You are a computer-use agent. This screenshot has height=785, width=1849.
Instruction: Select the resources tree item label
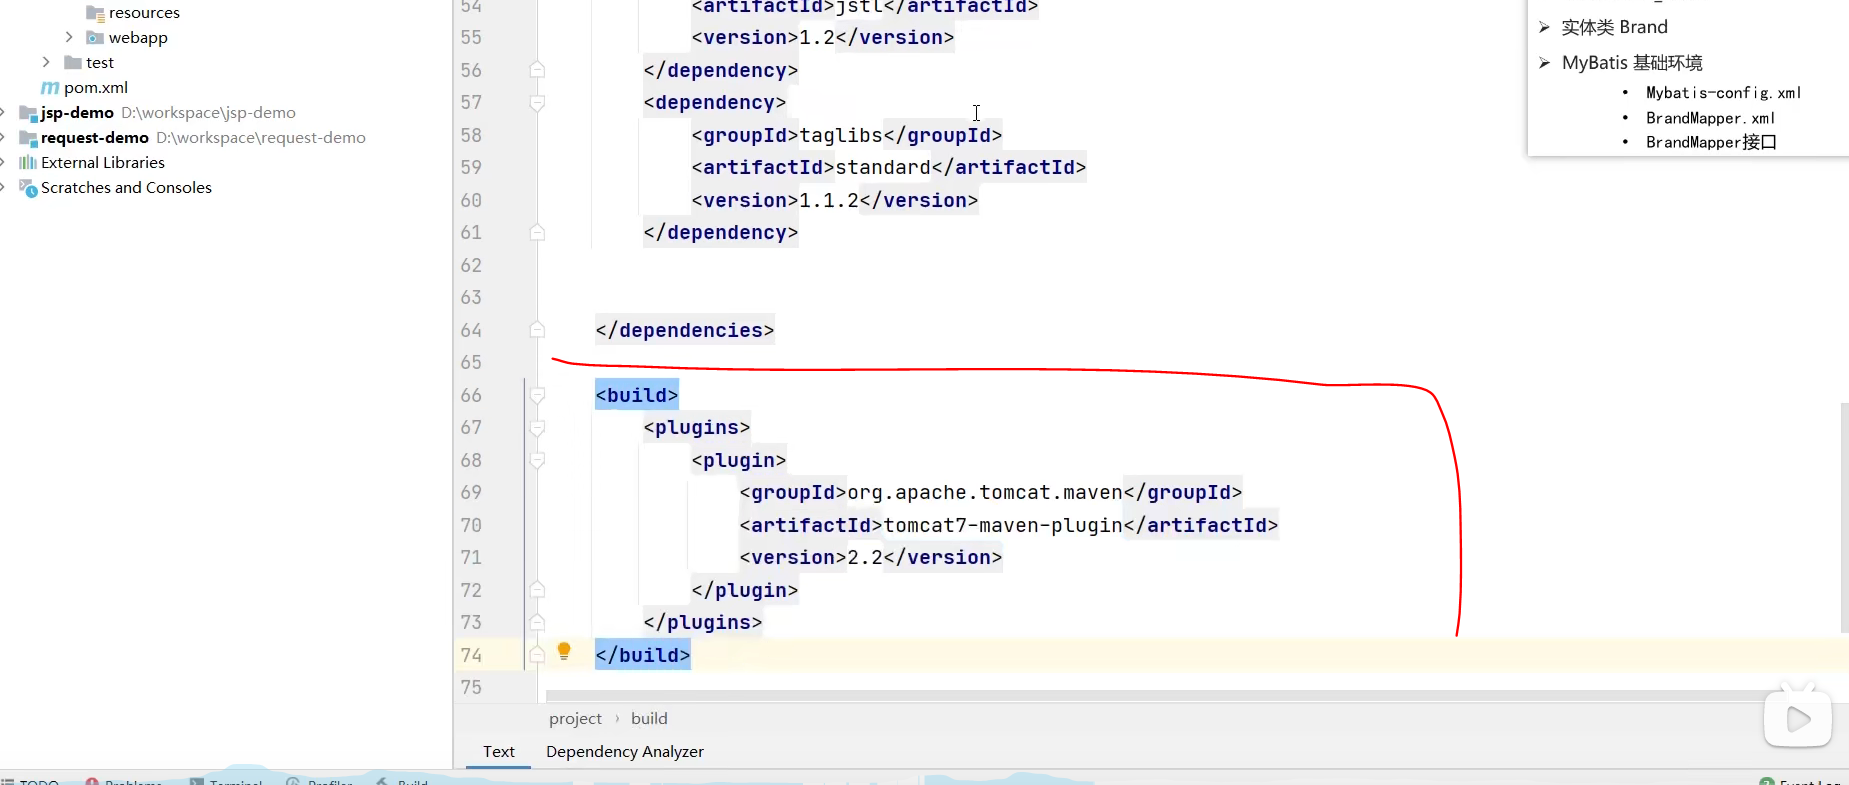click(x=144, y=13)
